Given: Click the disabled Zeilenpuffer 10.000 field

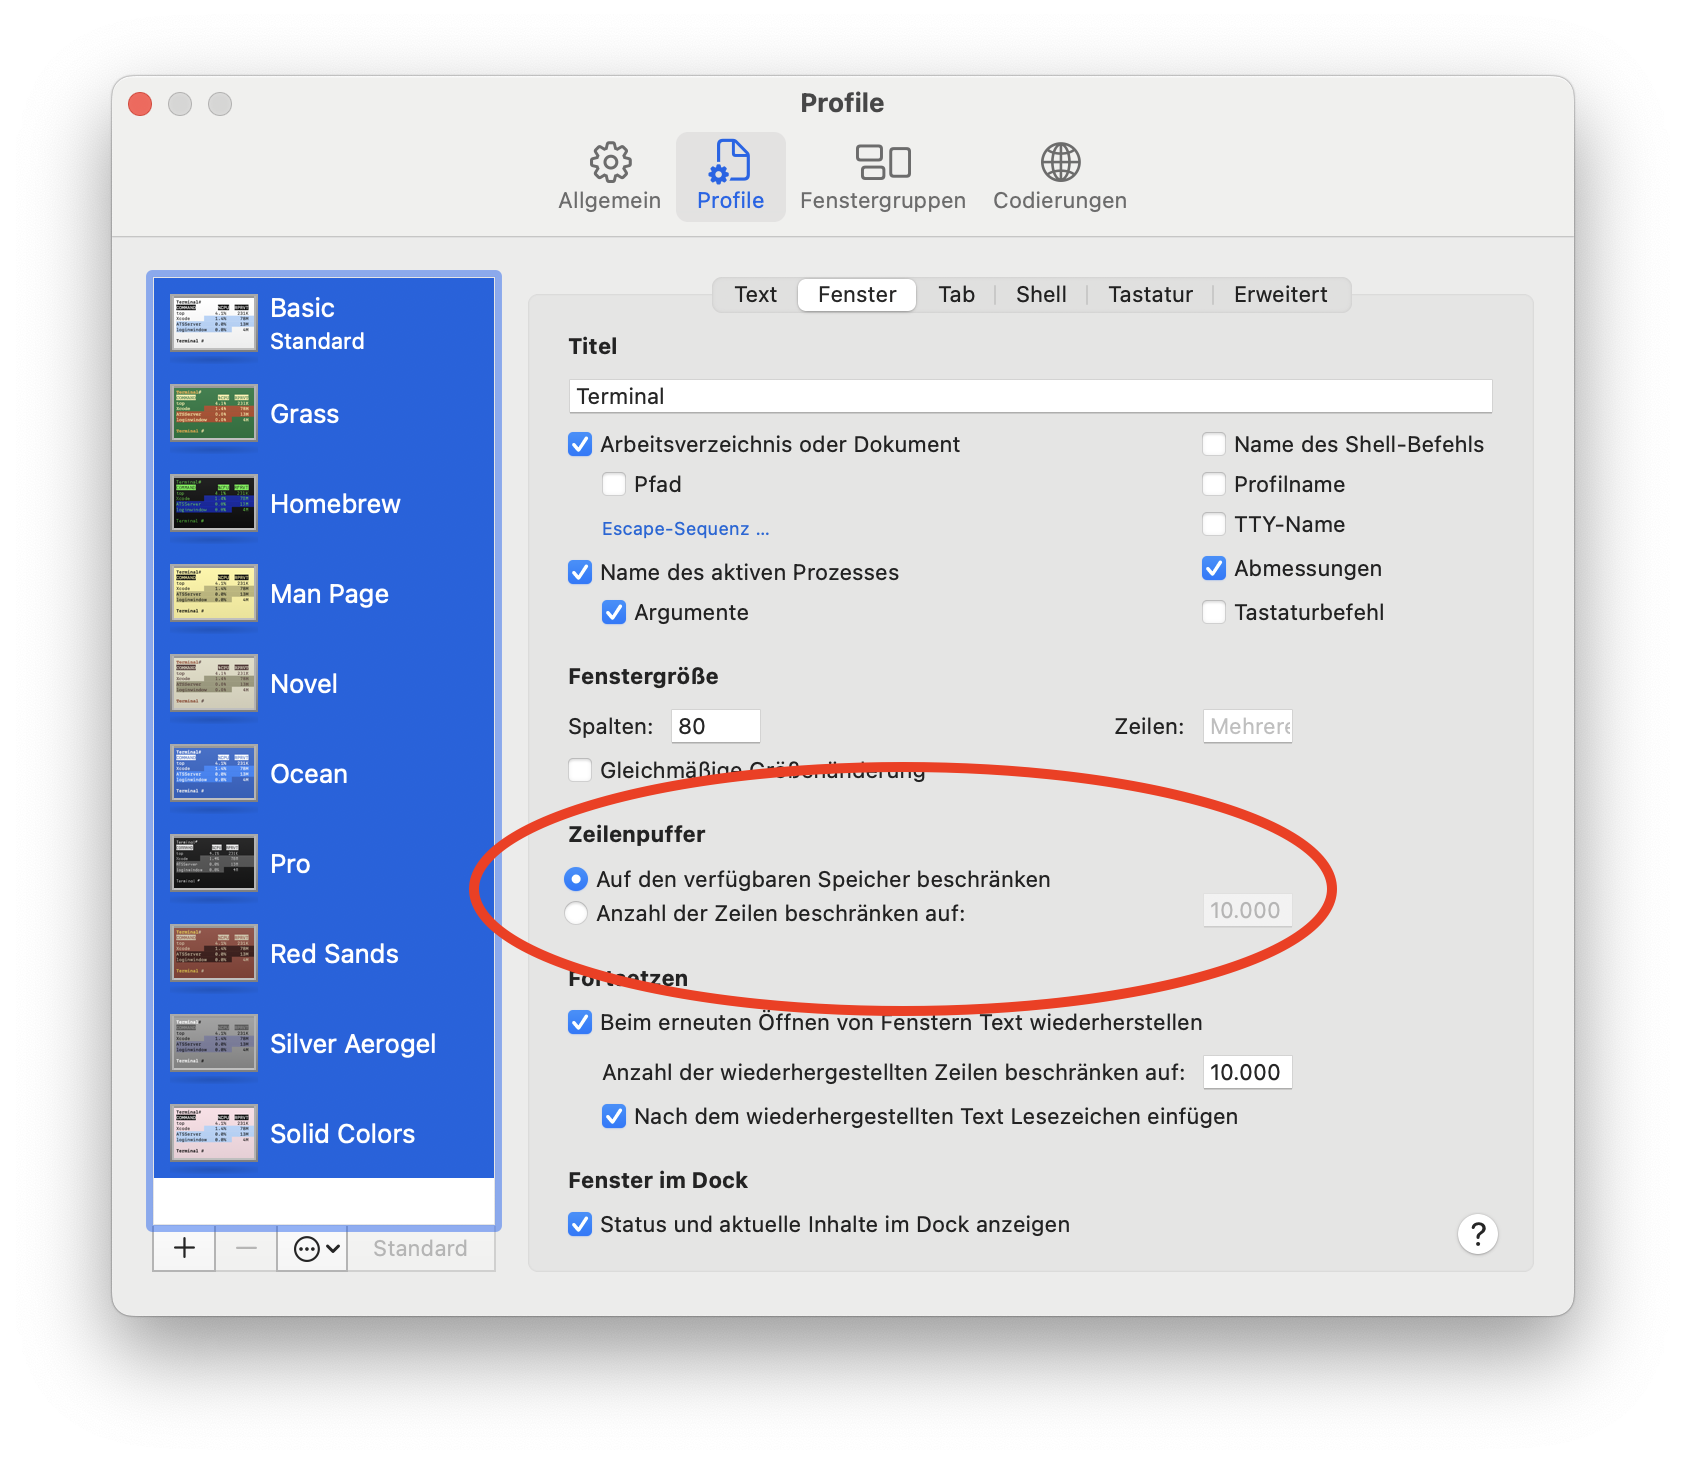Looking at the screenshot, I should (x=1247, y=910).
